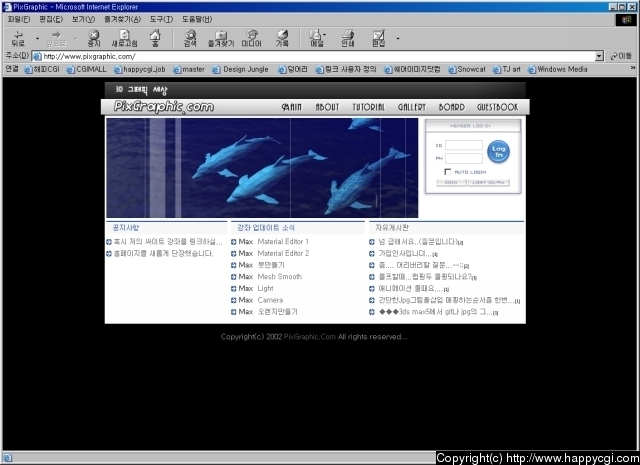Open the Favorites menu in the menu bar
Image resolution: width=640 pixels, height=465 pixels.
click(122, 19)
